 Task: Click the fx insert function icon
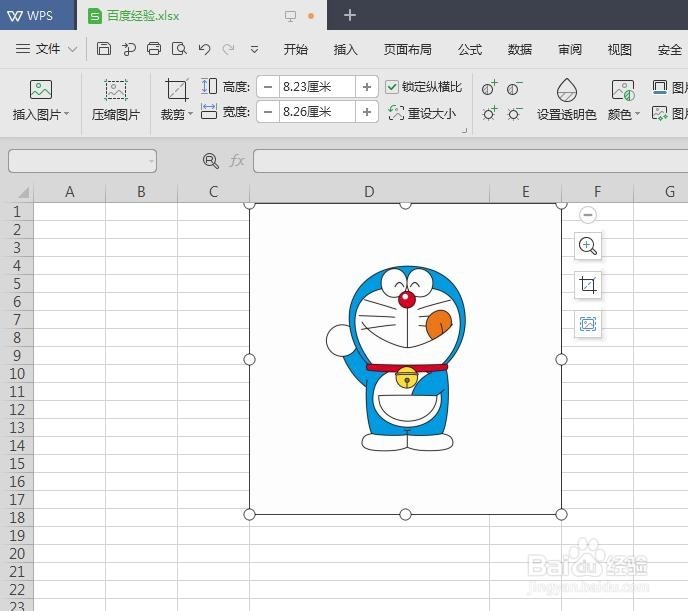coord(237,161)
